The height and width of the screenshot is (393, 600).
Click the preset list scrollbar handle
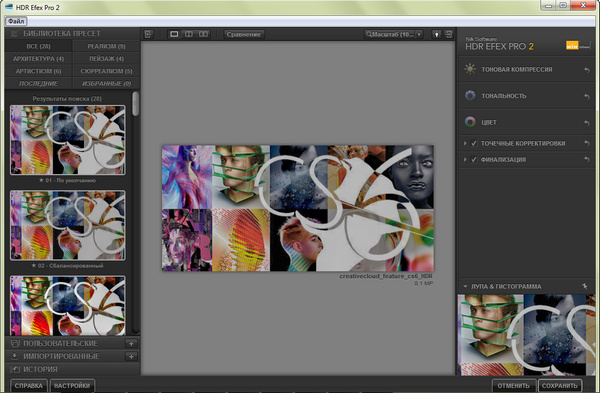pyautogui.click(x=136, y=103)
